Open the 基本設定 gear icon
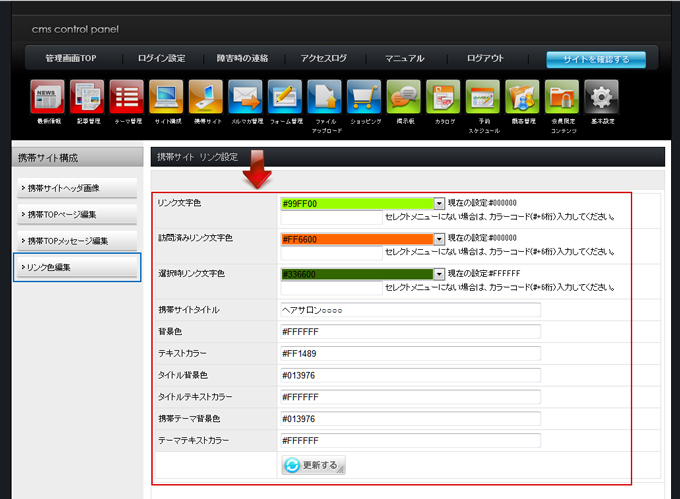 (x=601, y=97)
